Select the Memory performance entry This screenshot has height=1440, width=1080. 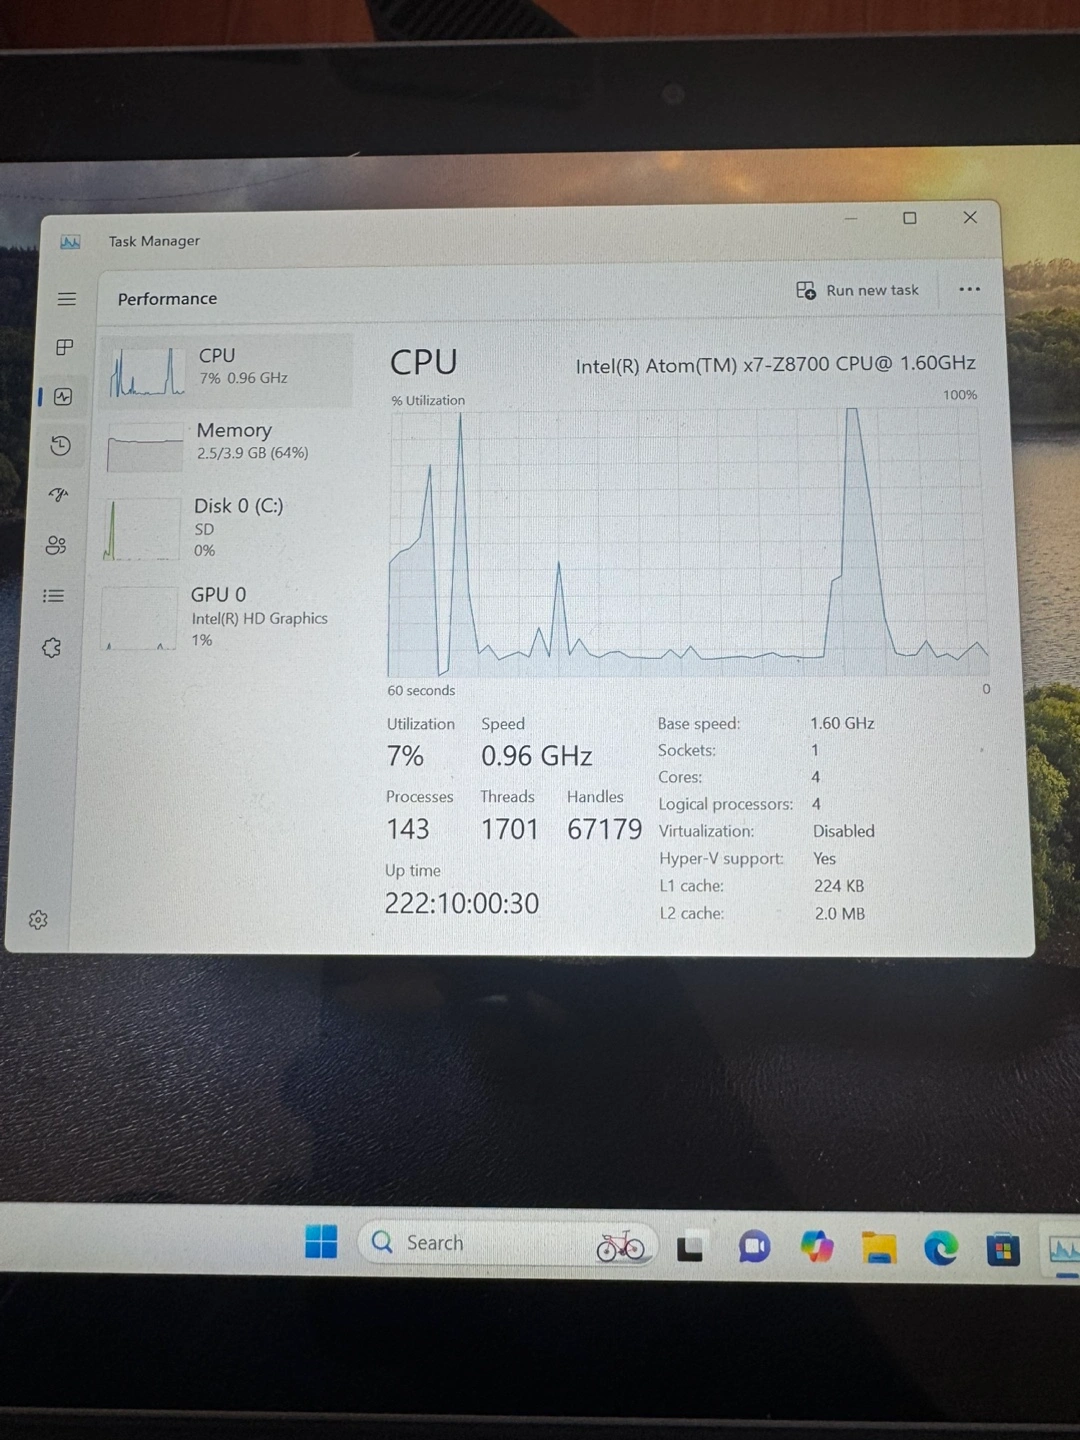point(226,443)
